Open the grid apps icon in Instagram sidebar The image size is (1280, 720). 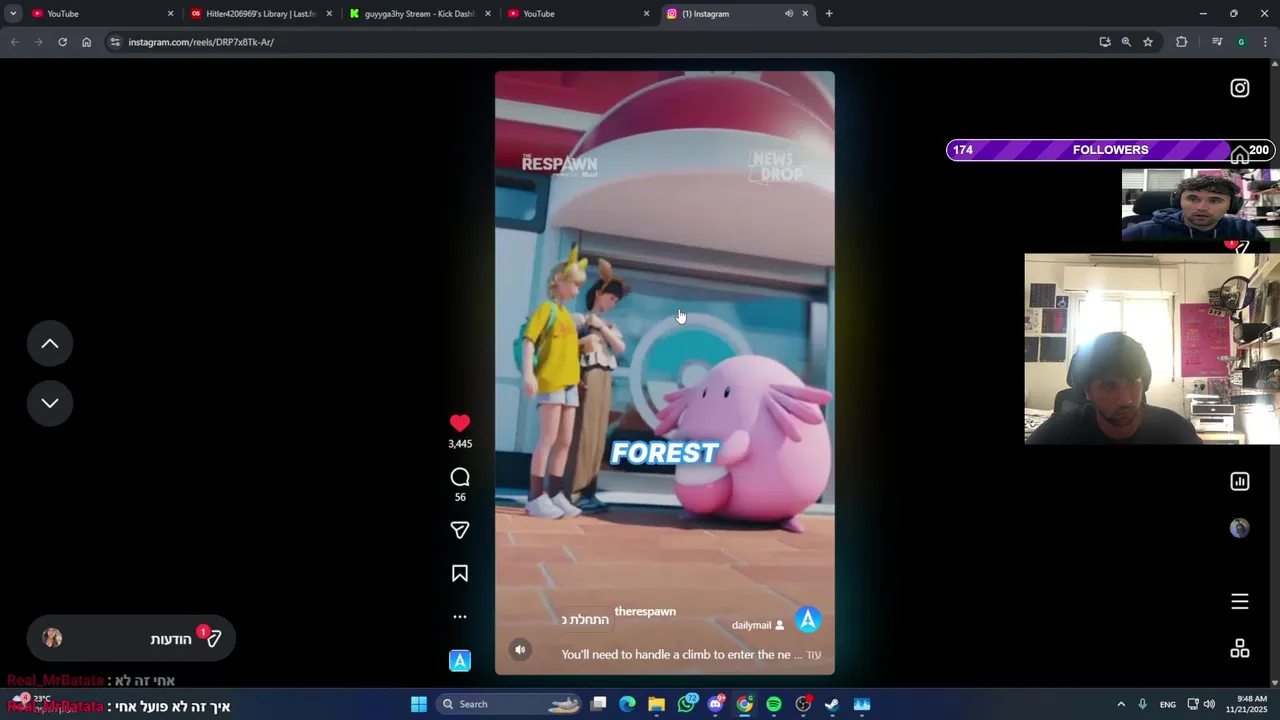[x=1240, y=649]
